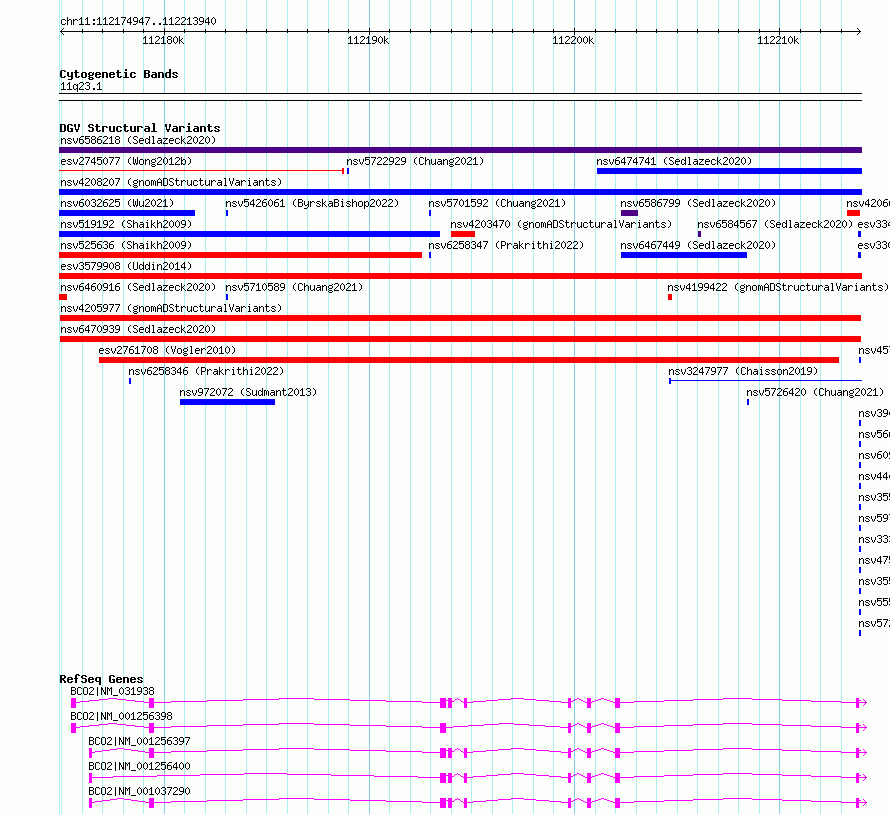890x814 pixels.
Task: Click nsv5722929 (Chuang2021) label
Action: [415, 161]
